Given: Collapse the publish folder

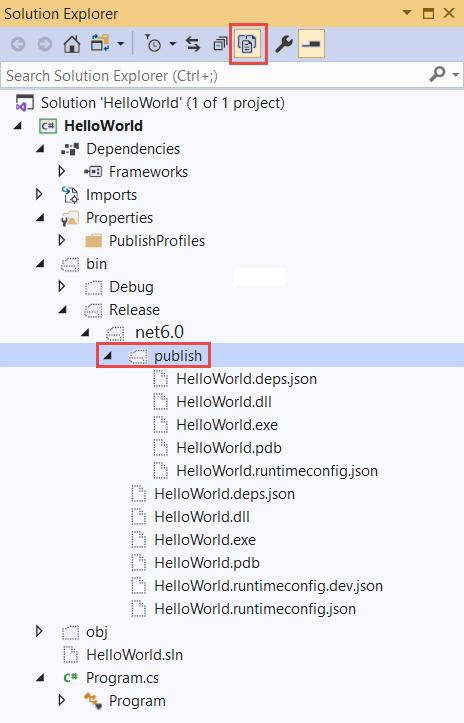Looking at the screenshot, I should 108,356.
